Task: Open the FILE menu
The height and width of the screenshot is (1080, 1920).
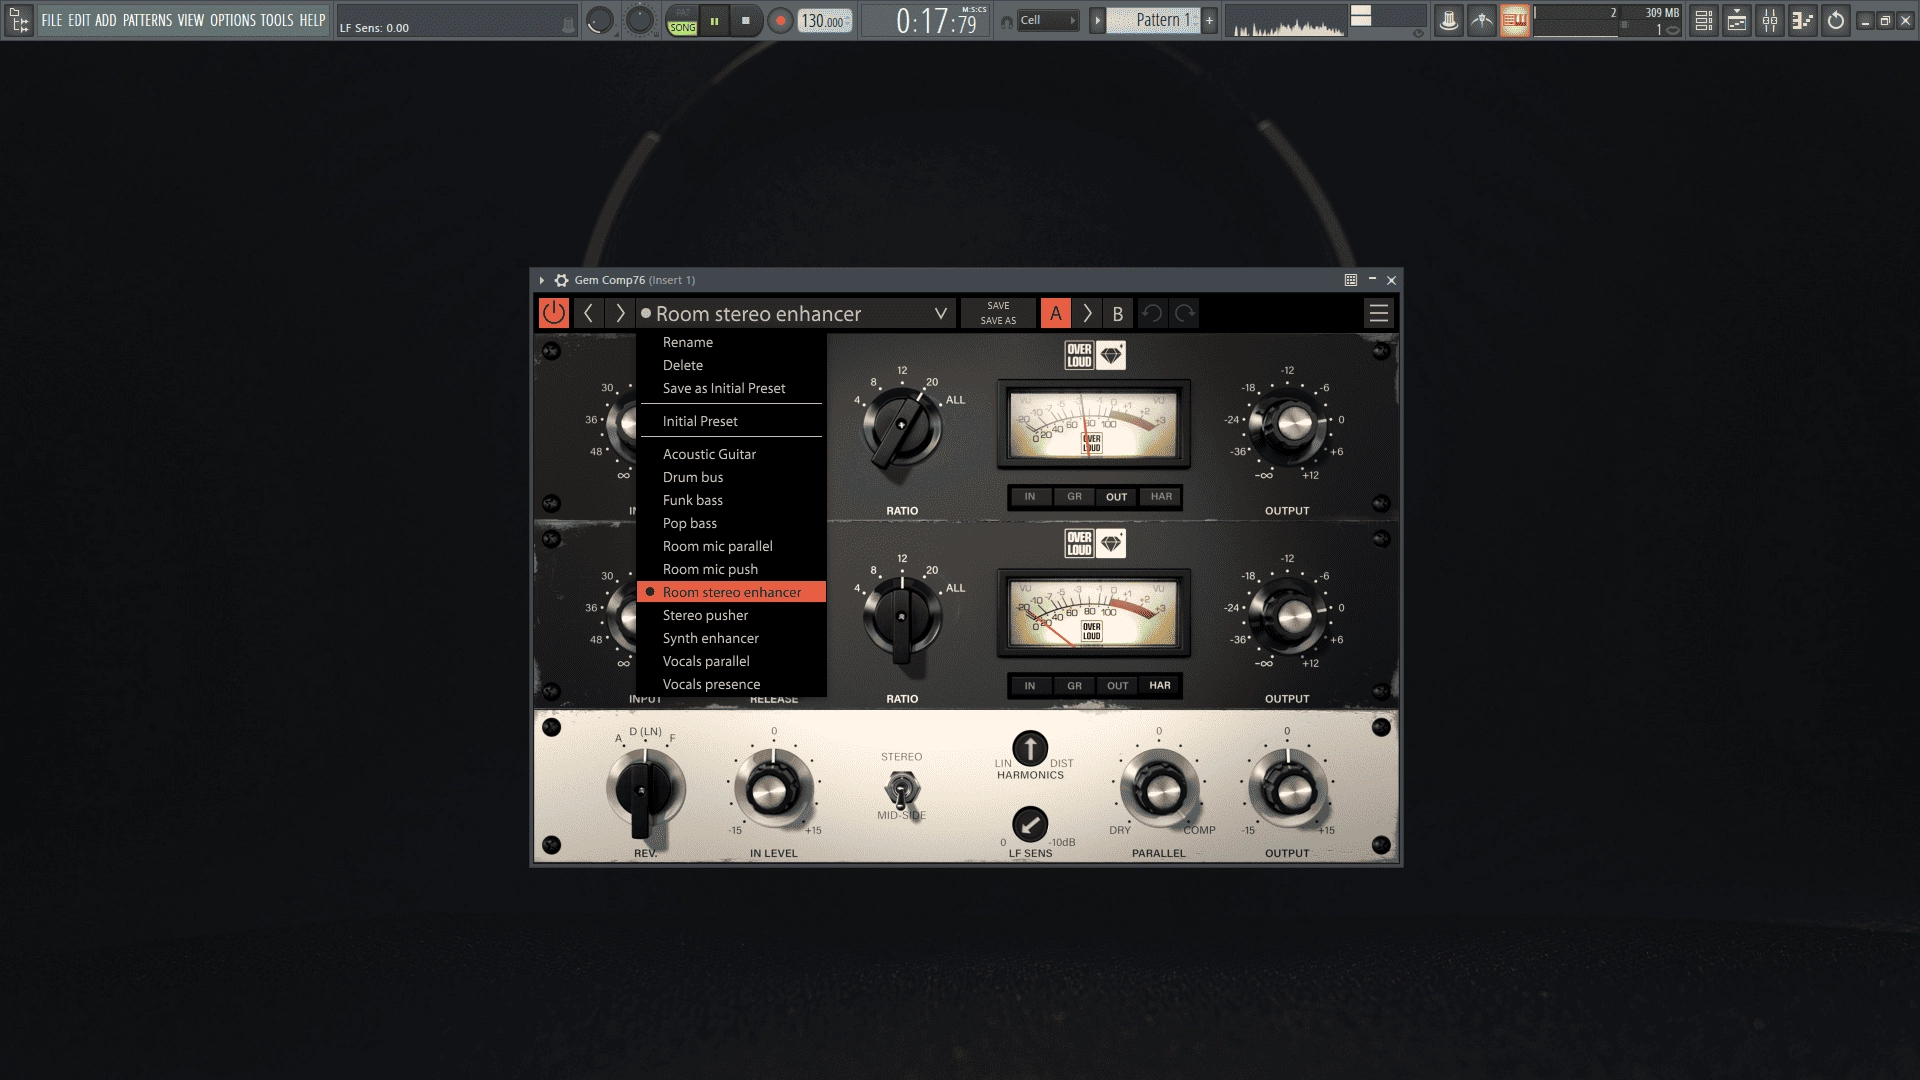Action: (51, 20)
